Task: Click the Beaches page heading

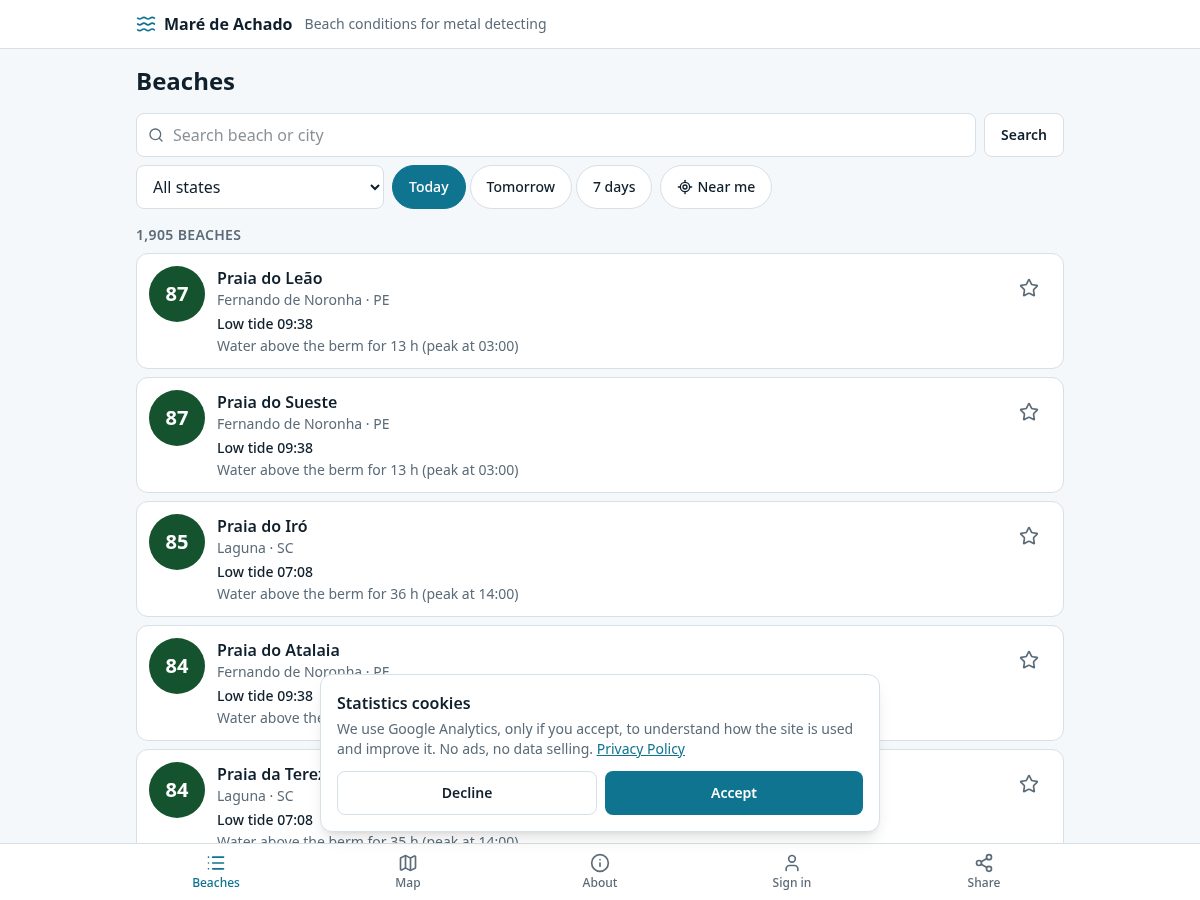Action: click(x=185, y=82)
